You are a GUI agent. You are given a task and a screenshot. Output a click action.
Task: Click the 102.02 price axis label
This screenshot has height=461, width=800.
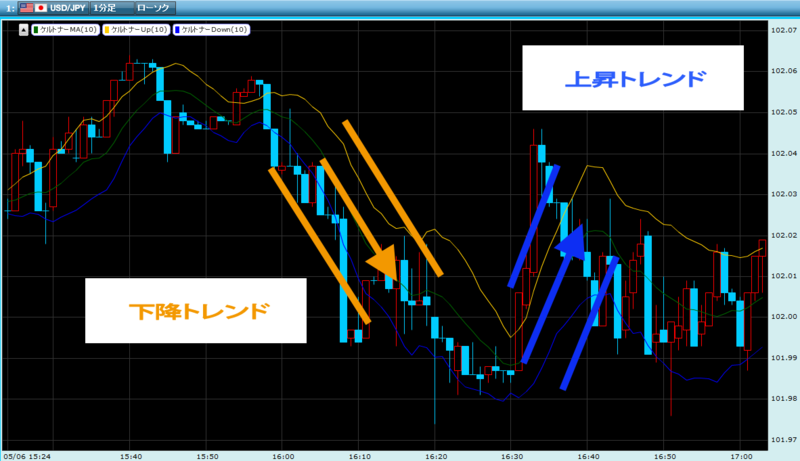click(783, 235)
